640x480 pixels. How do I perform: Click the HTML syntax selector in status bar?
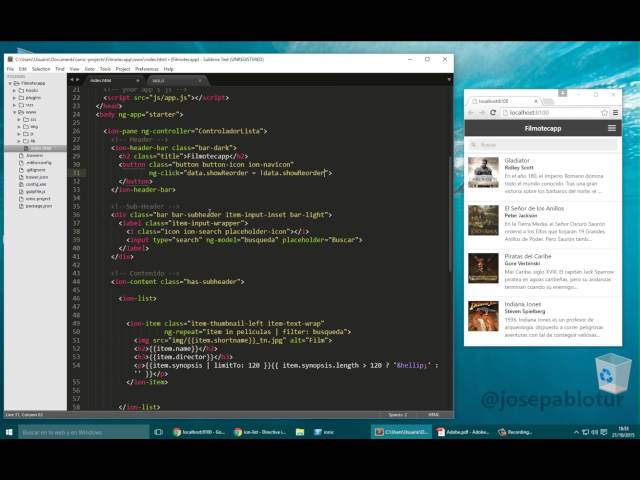tap(433, 415)
